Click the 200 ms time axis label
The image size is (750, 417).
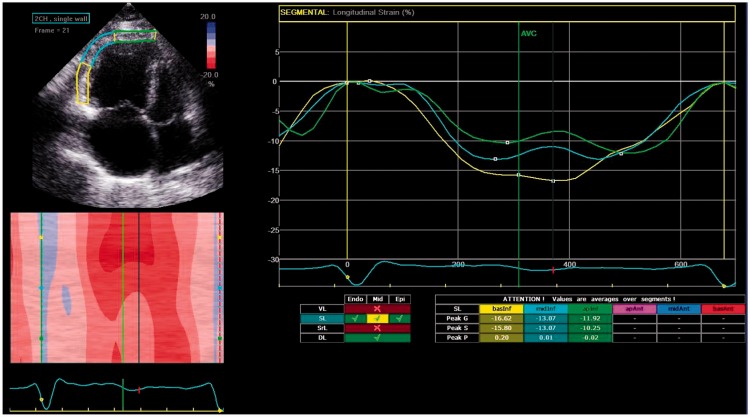point(458,264)
